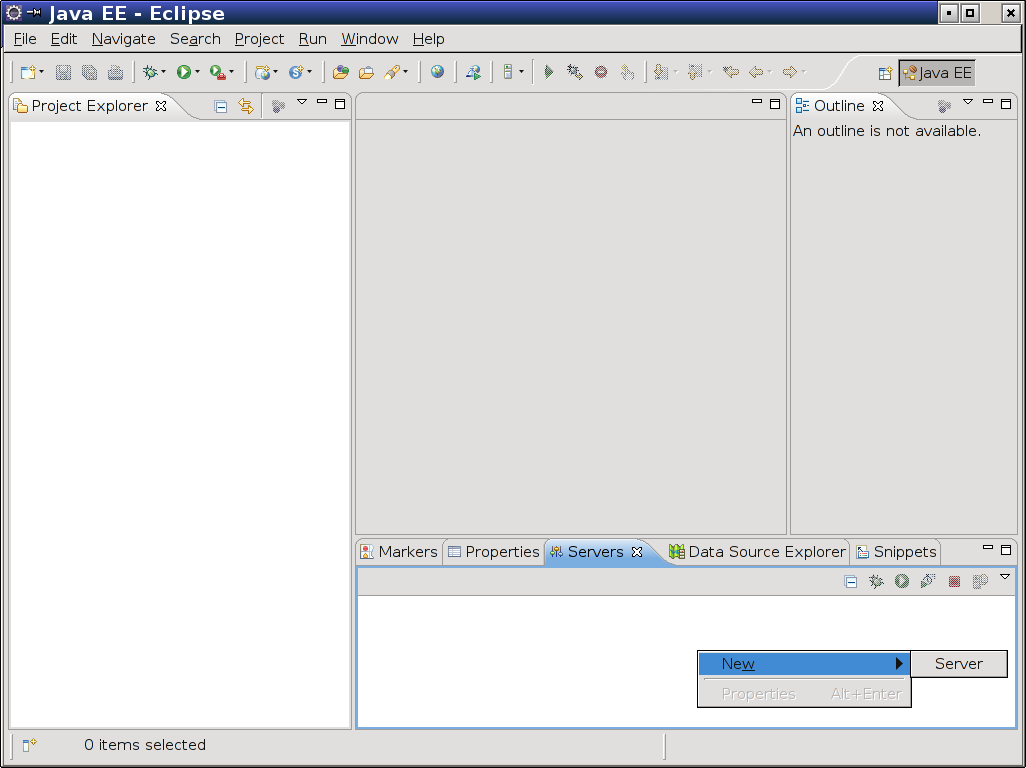Click inside the empty Project Explorer area

tap(180, 420)
